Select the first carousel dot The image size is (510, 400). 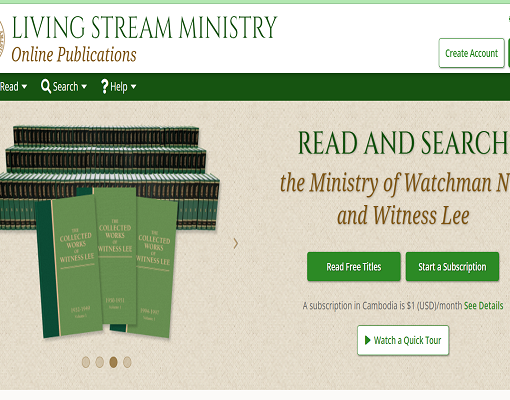pos(86,362)
